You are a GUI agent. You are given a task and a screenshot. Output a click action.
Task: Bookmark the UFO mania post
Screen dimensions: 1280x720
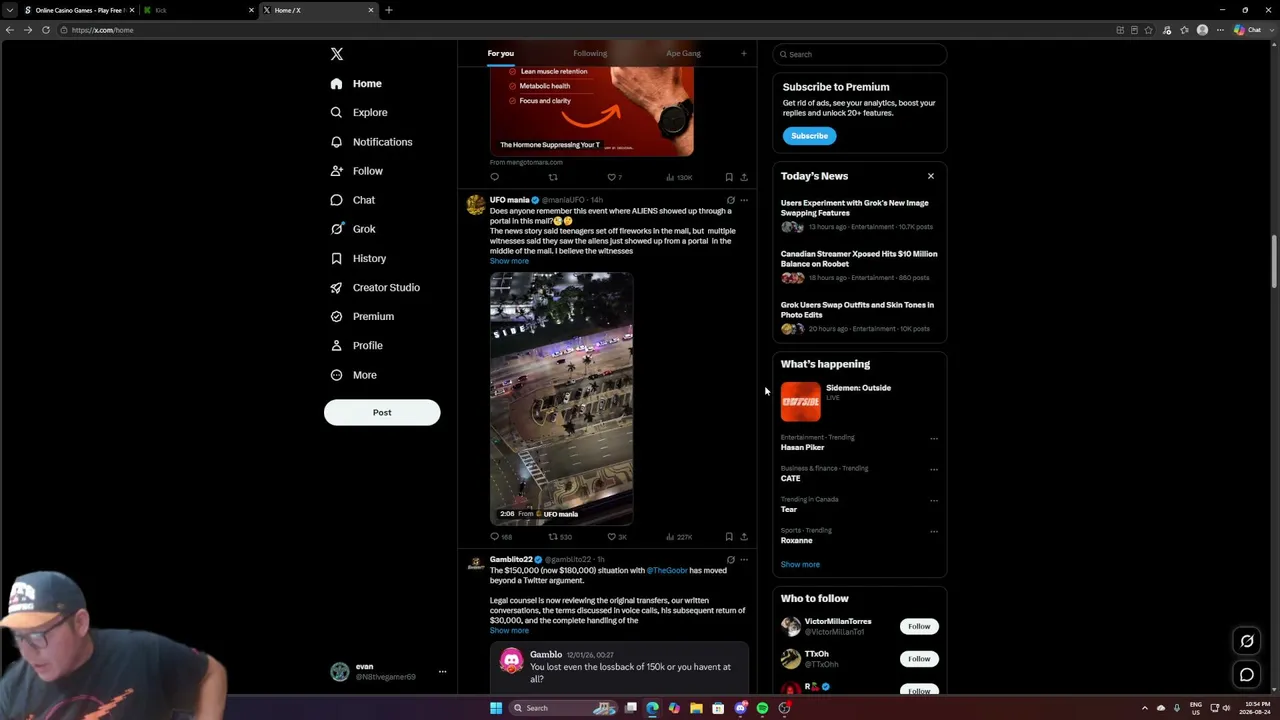729,537
